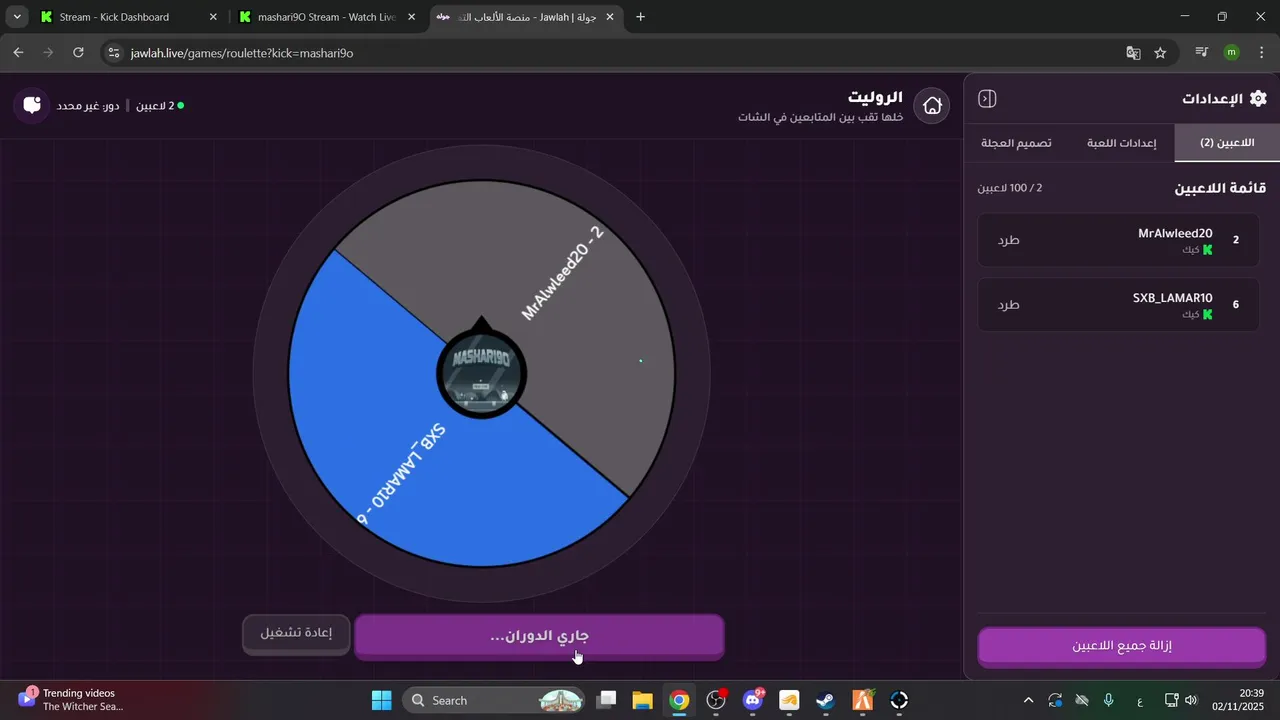
Task: Open Task View in taskbar
Action: point(606,700)
